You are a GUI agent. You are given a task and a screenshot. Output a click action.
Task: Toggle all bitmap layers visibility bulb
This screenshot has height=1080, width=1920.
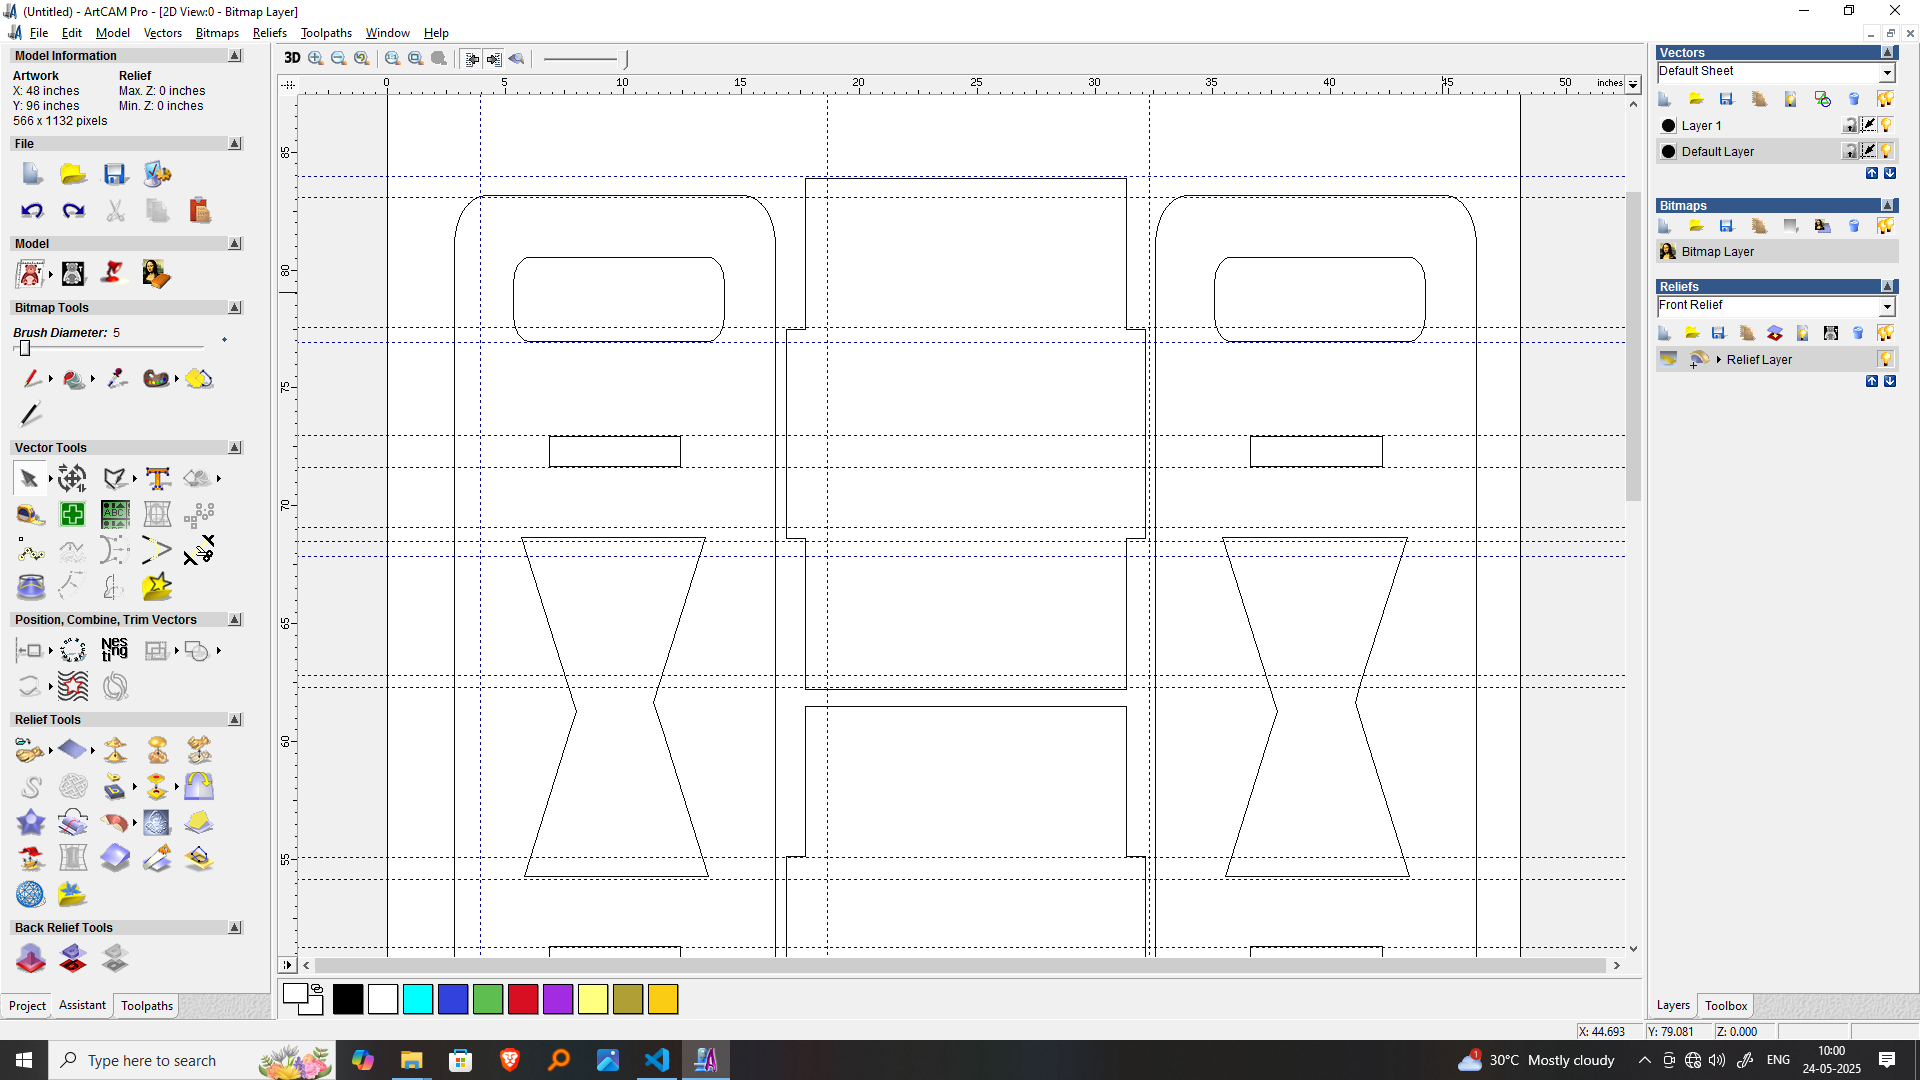(1885, 226)
